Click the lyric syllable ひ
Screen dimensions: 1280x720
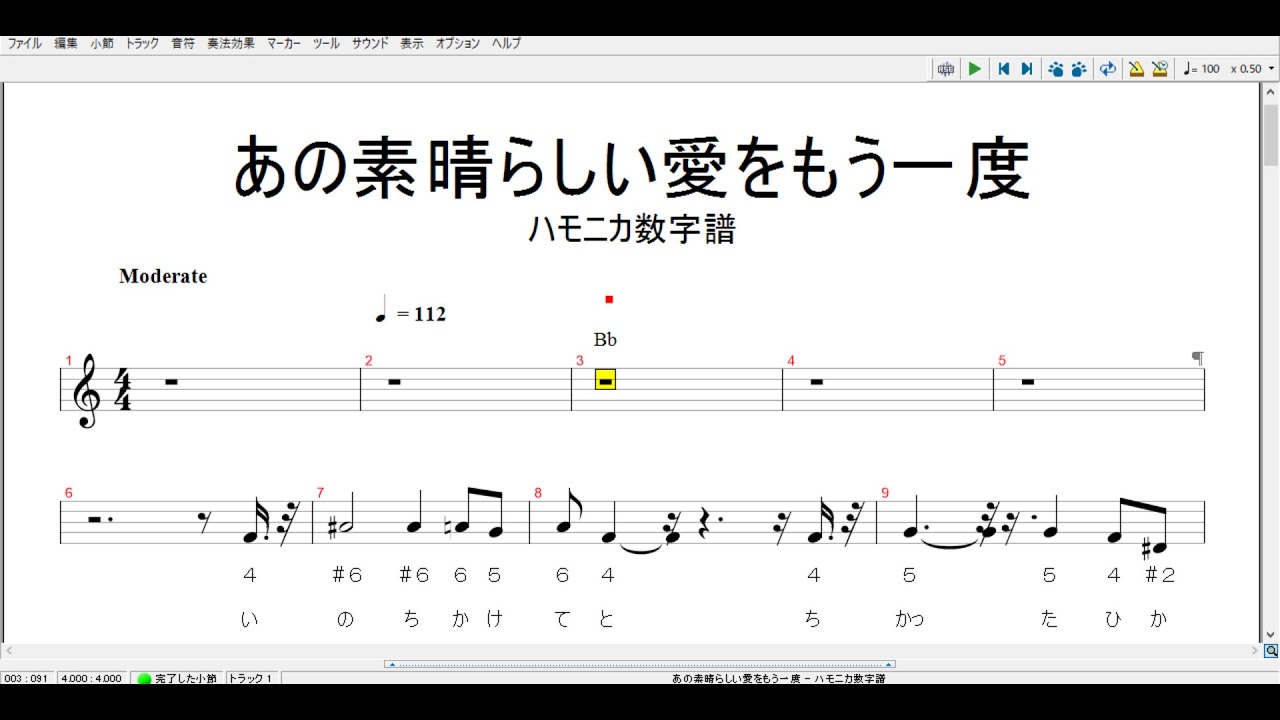click(x=1114, y=619)
